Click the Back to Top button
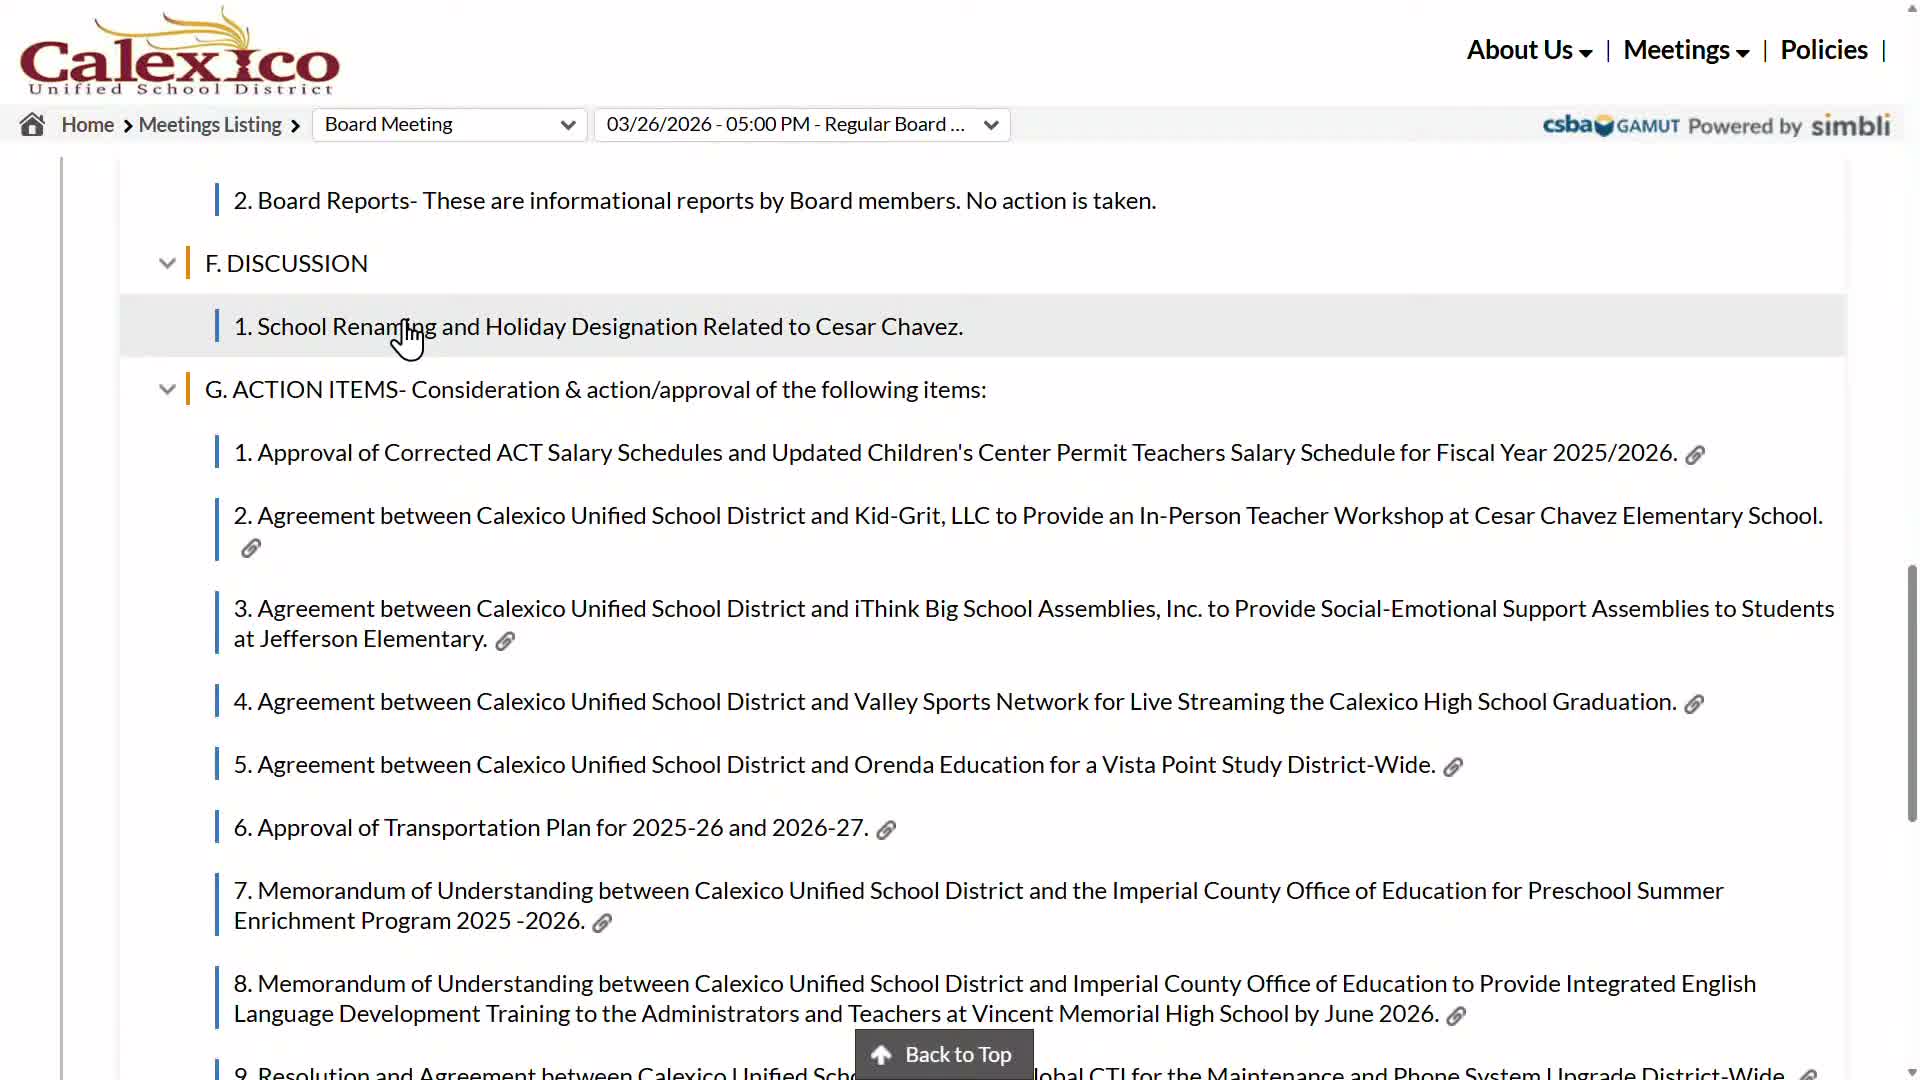This screenshot has height=1080, width=1920. pos(943,1054)
